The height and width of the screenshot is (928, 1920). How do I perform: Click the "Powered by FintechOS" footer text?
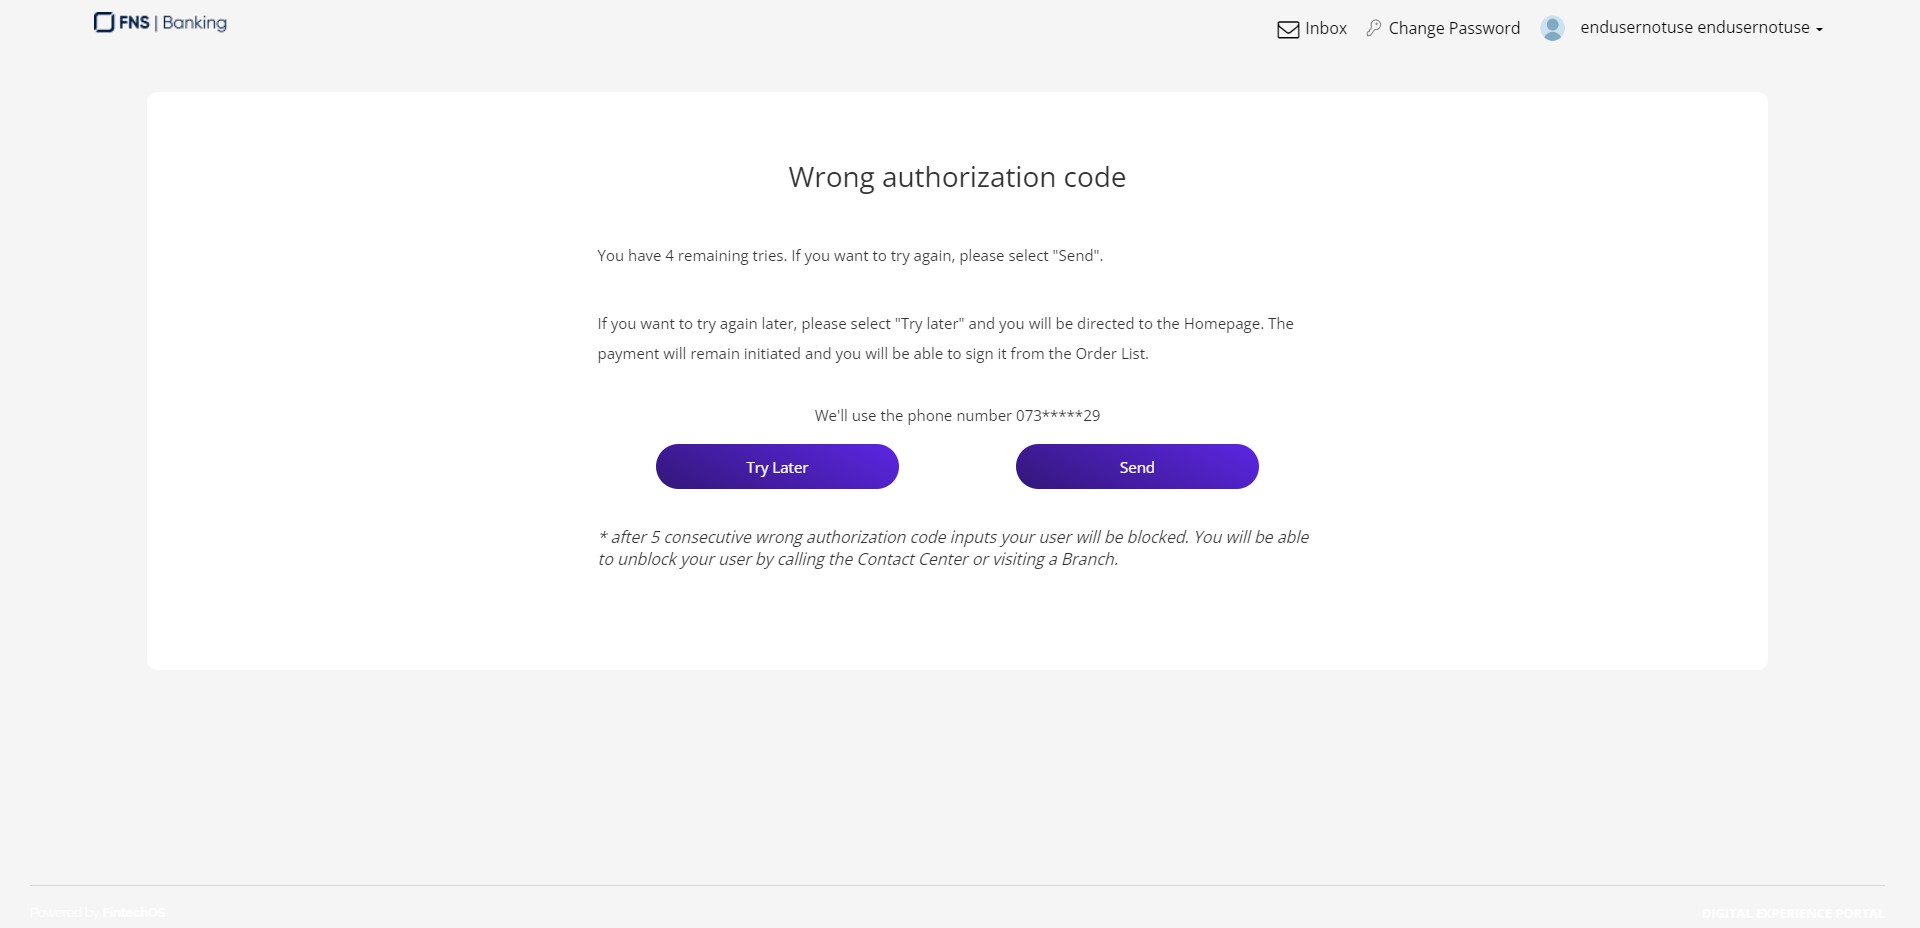98,913
